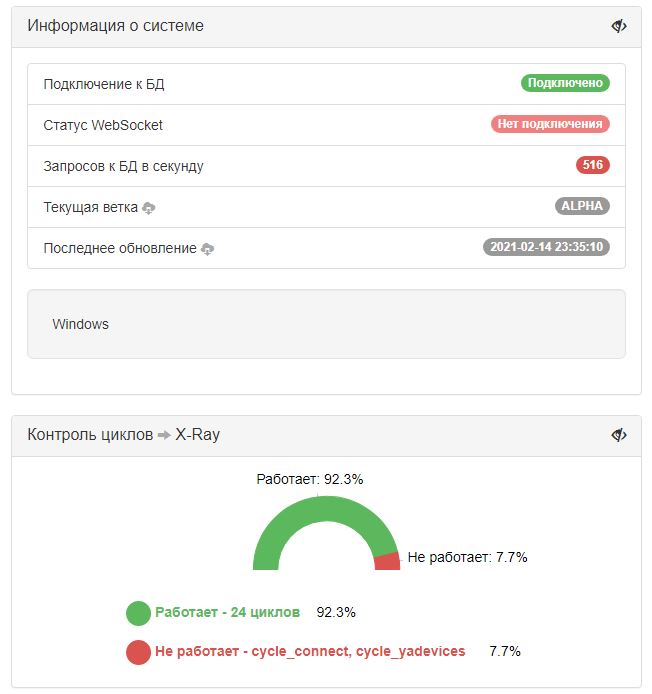Click the green Работает legend circle

138,612
